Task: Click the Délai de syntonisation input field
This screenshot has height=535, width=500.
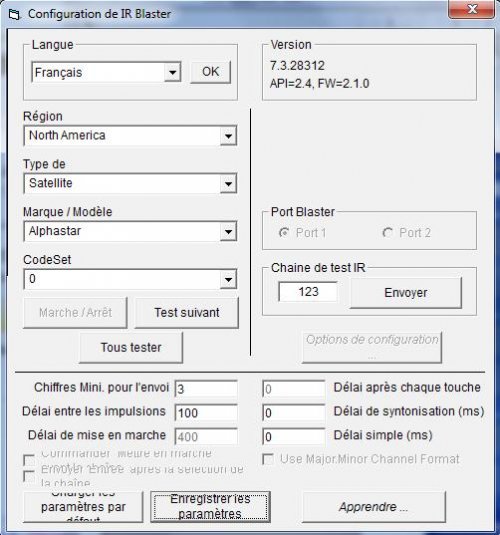Action: pos(294,413)
